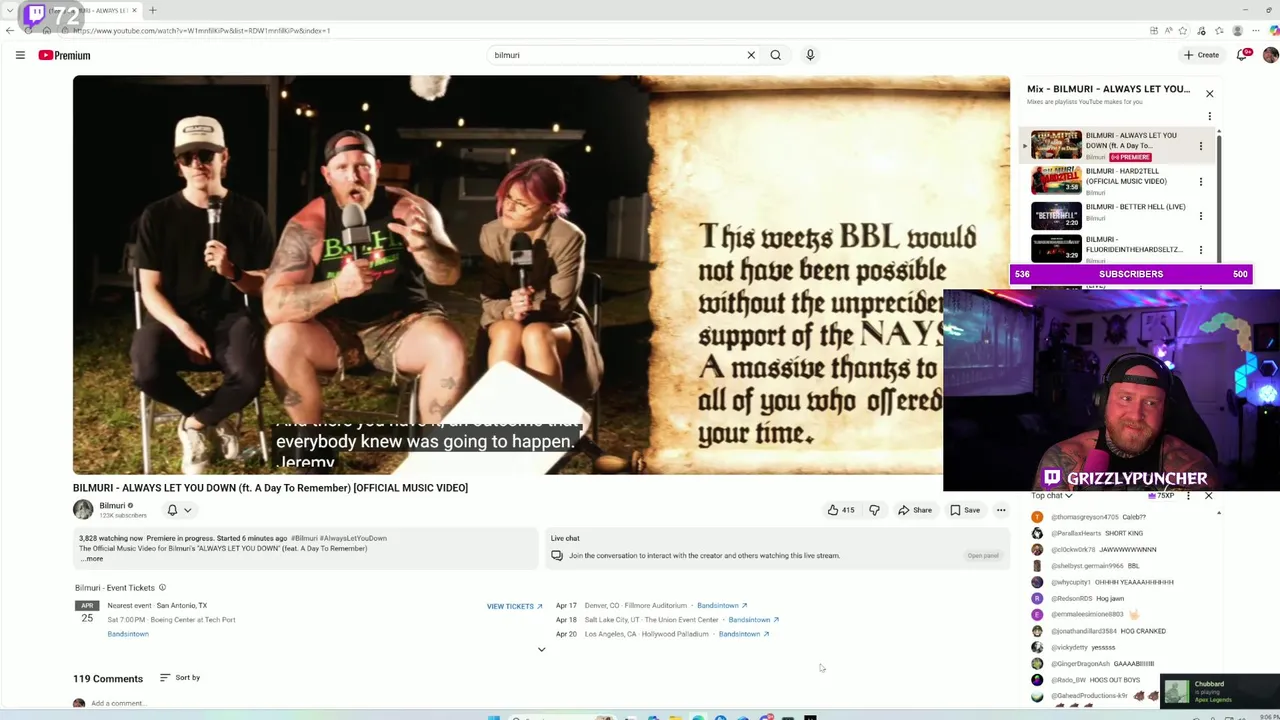This screenshot has width=1280, height=720.
Task: Show Event Tickets info icon
Action: (x=162, y=588)
